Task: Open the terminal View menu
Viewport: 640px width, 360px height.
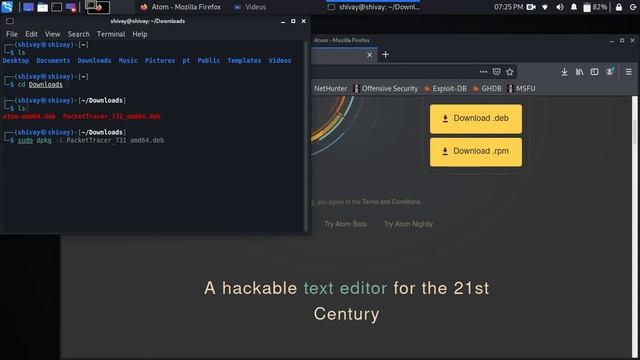Action: (52, 34)
